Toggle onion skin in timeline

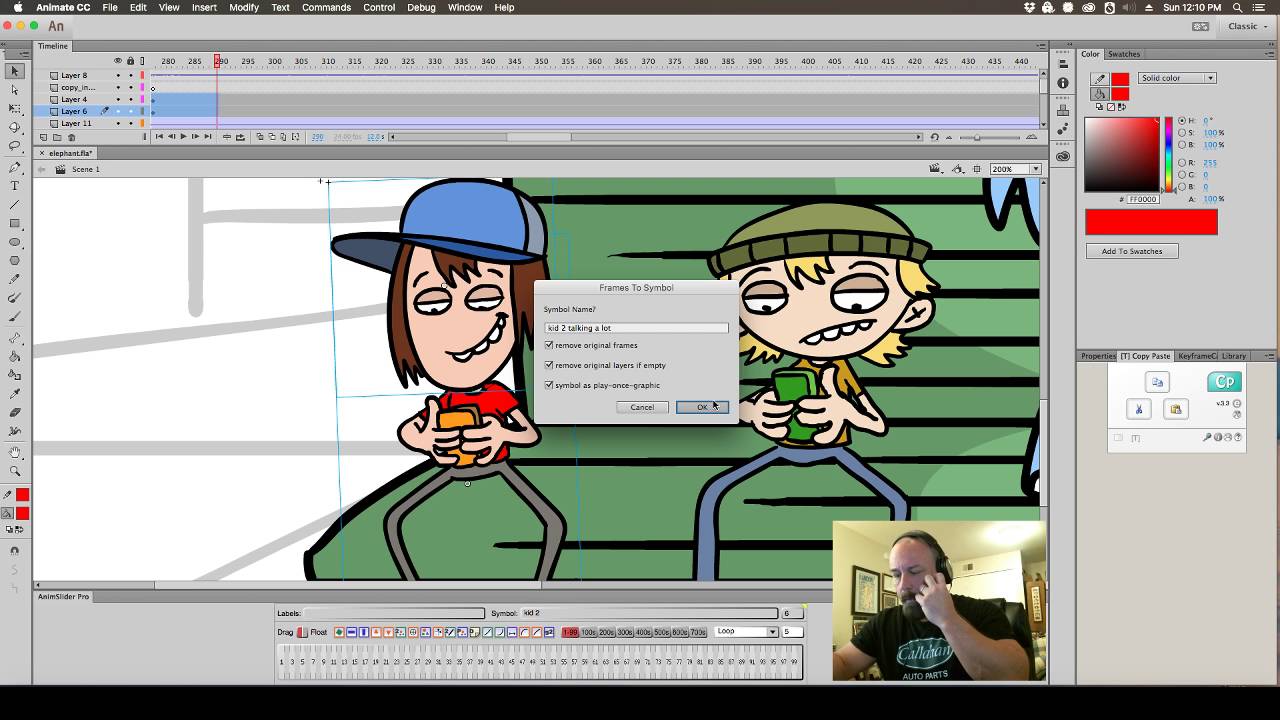(260, 137)
